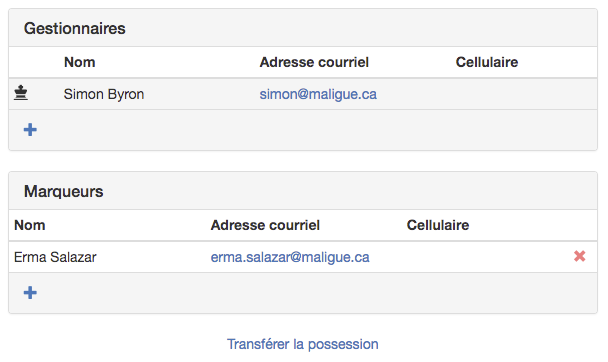Click the Gestionnaires panel heading

75,28
